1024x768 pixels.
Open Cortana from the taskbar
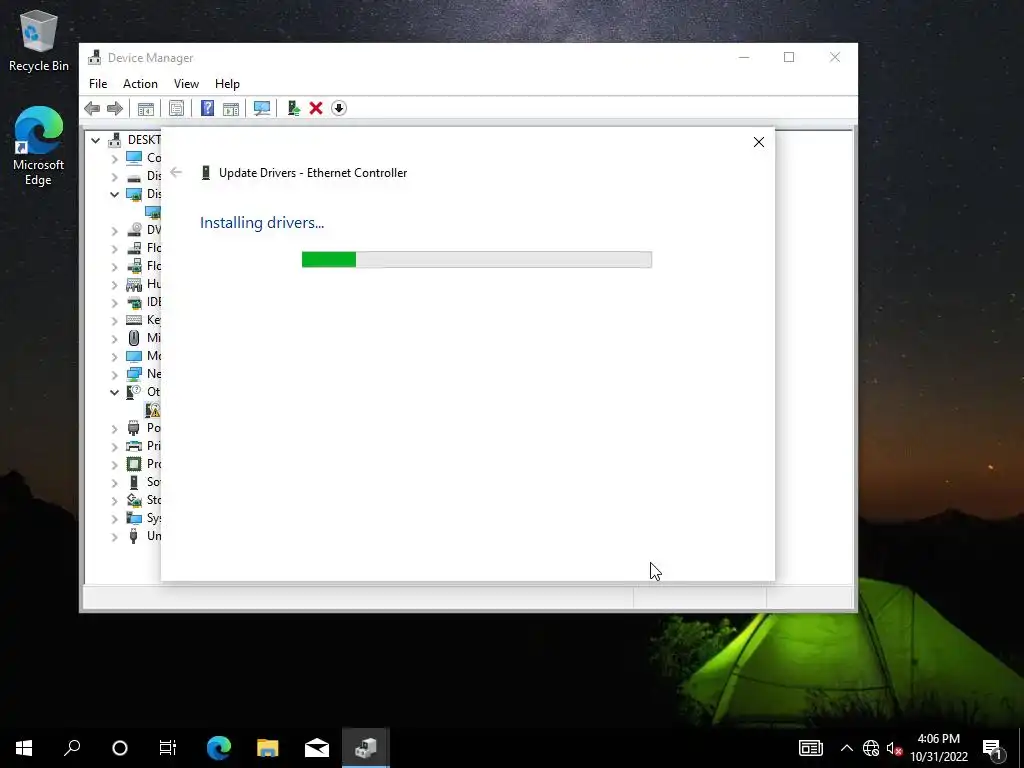coord(120,748)
